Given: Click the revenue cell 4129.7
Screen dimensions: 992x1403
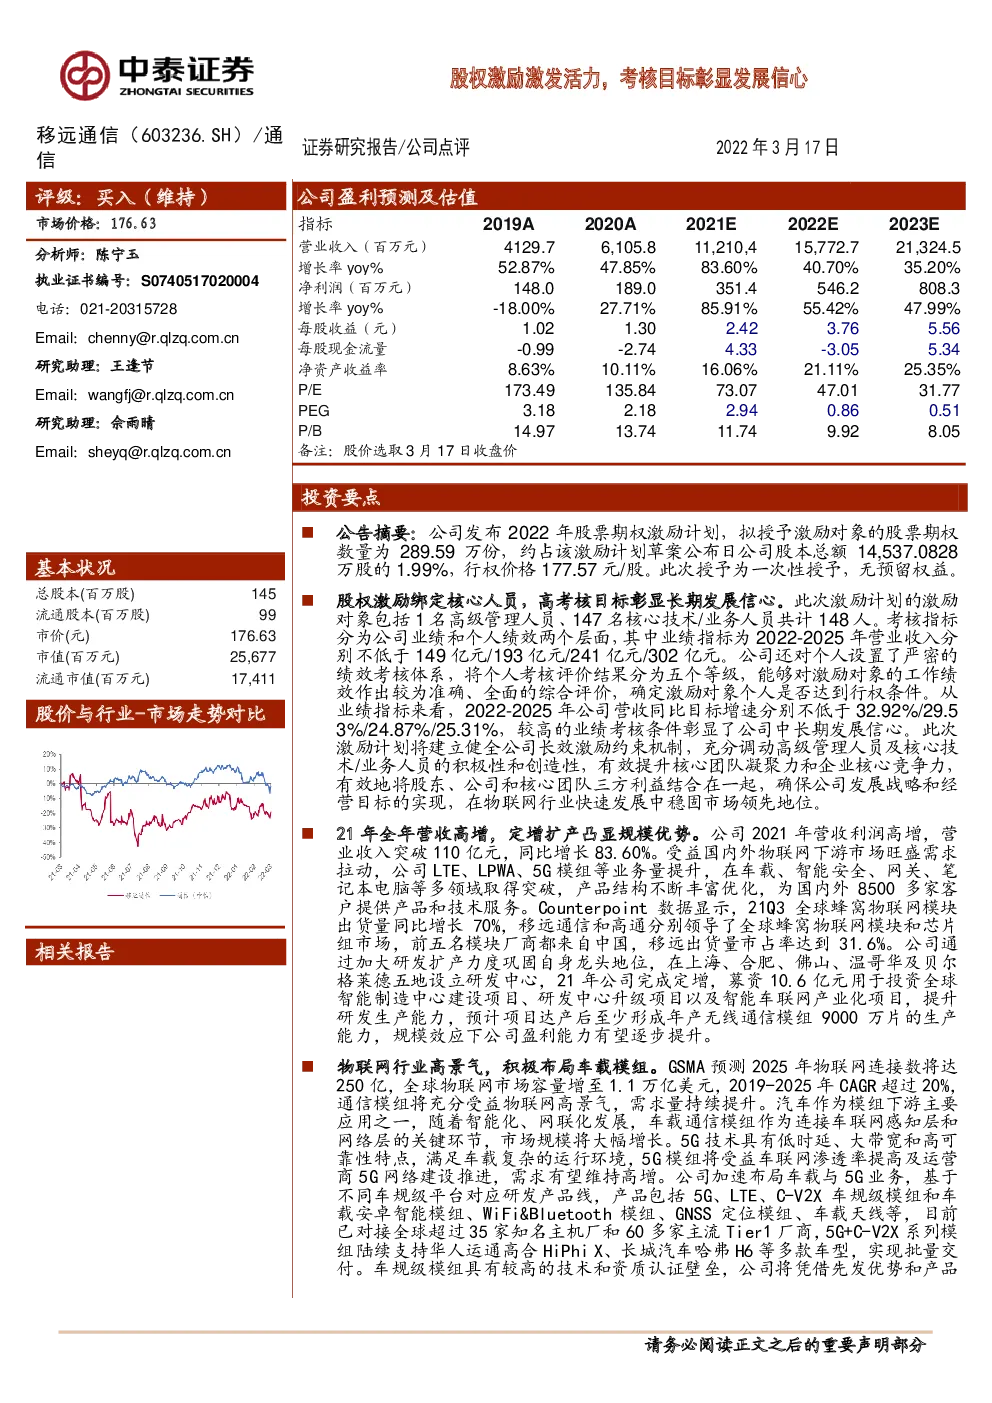Looking at the screenshot, I should [529, 247].
